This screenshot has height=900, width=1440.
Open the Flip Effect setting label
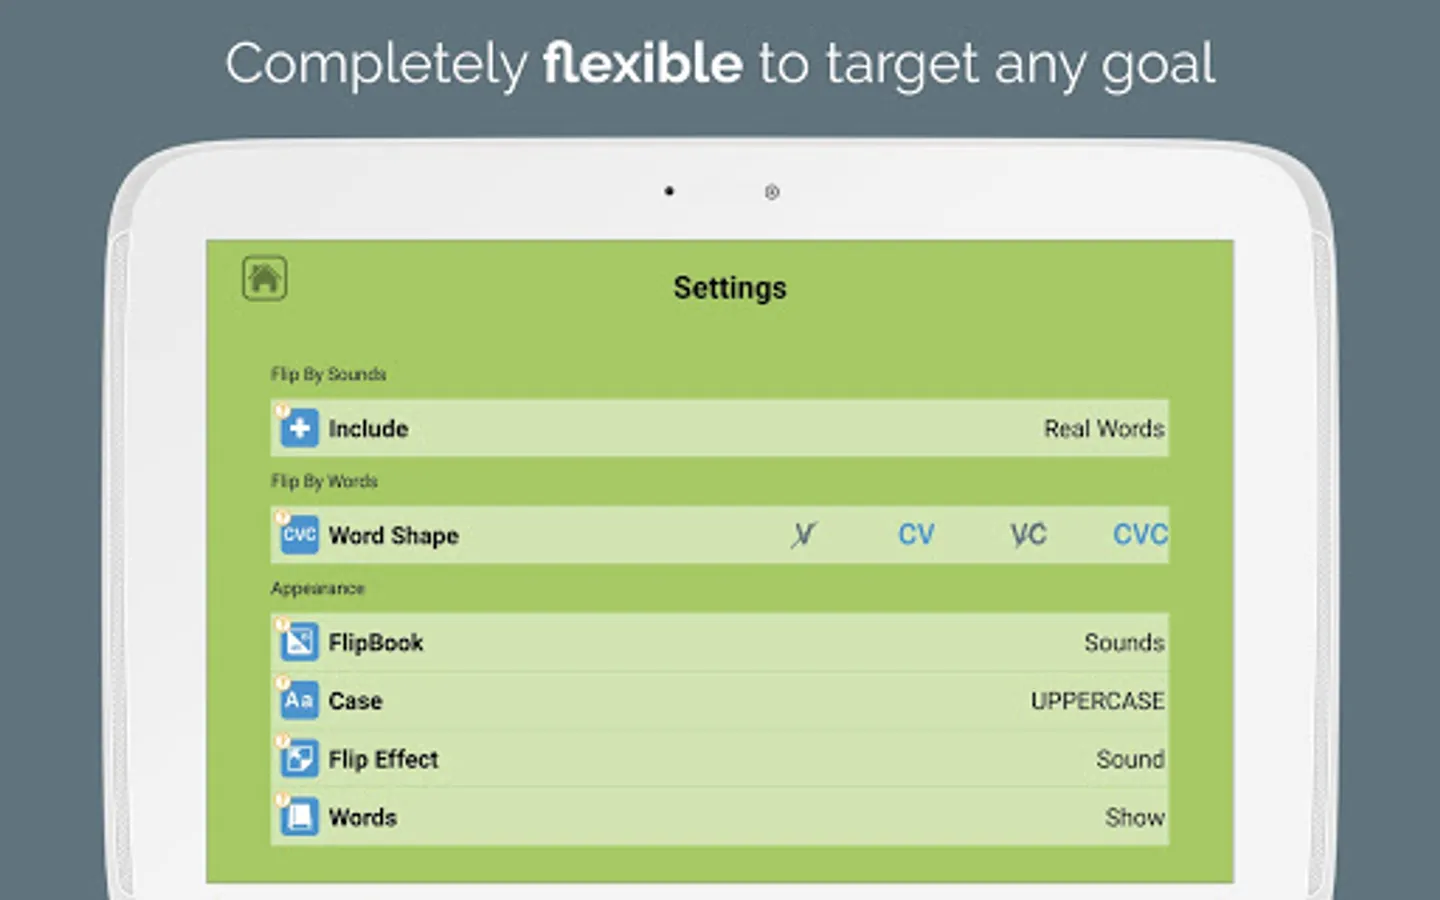click(383, 759)
